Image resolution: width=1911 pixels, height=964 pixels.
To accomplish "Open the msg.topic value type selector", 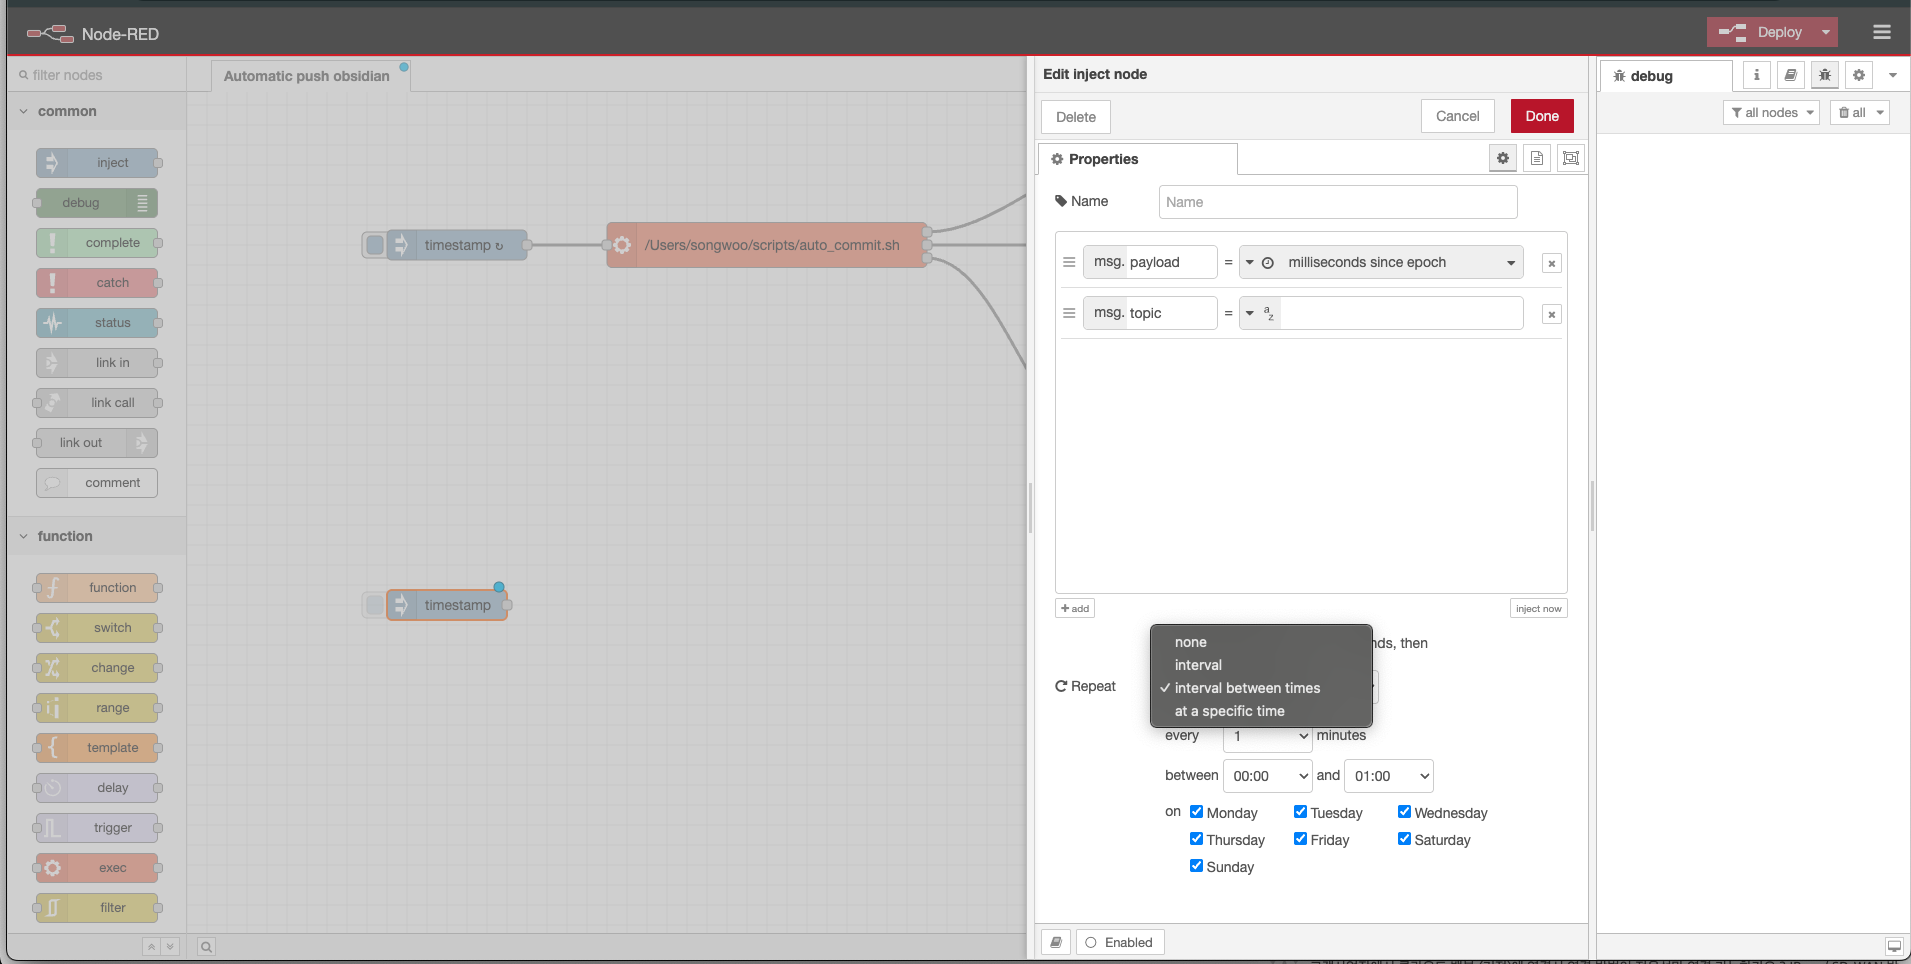I will (1259, 313).
